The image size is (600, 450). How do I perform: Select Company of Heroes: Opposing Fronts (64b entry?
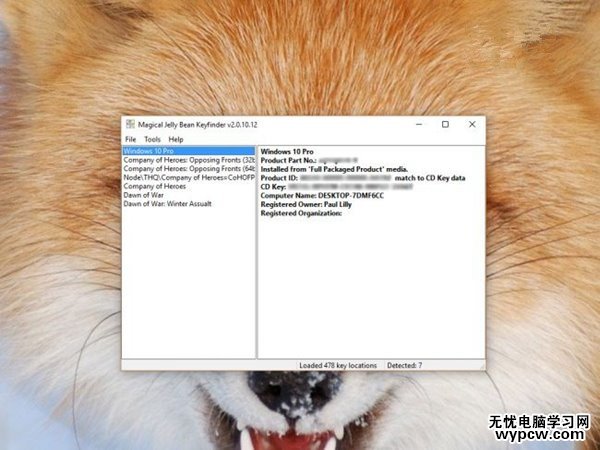click(x=189, y=169)
